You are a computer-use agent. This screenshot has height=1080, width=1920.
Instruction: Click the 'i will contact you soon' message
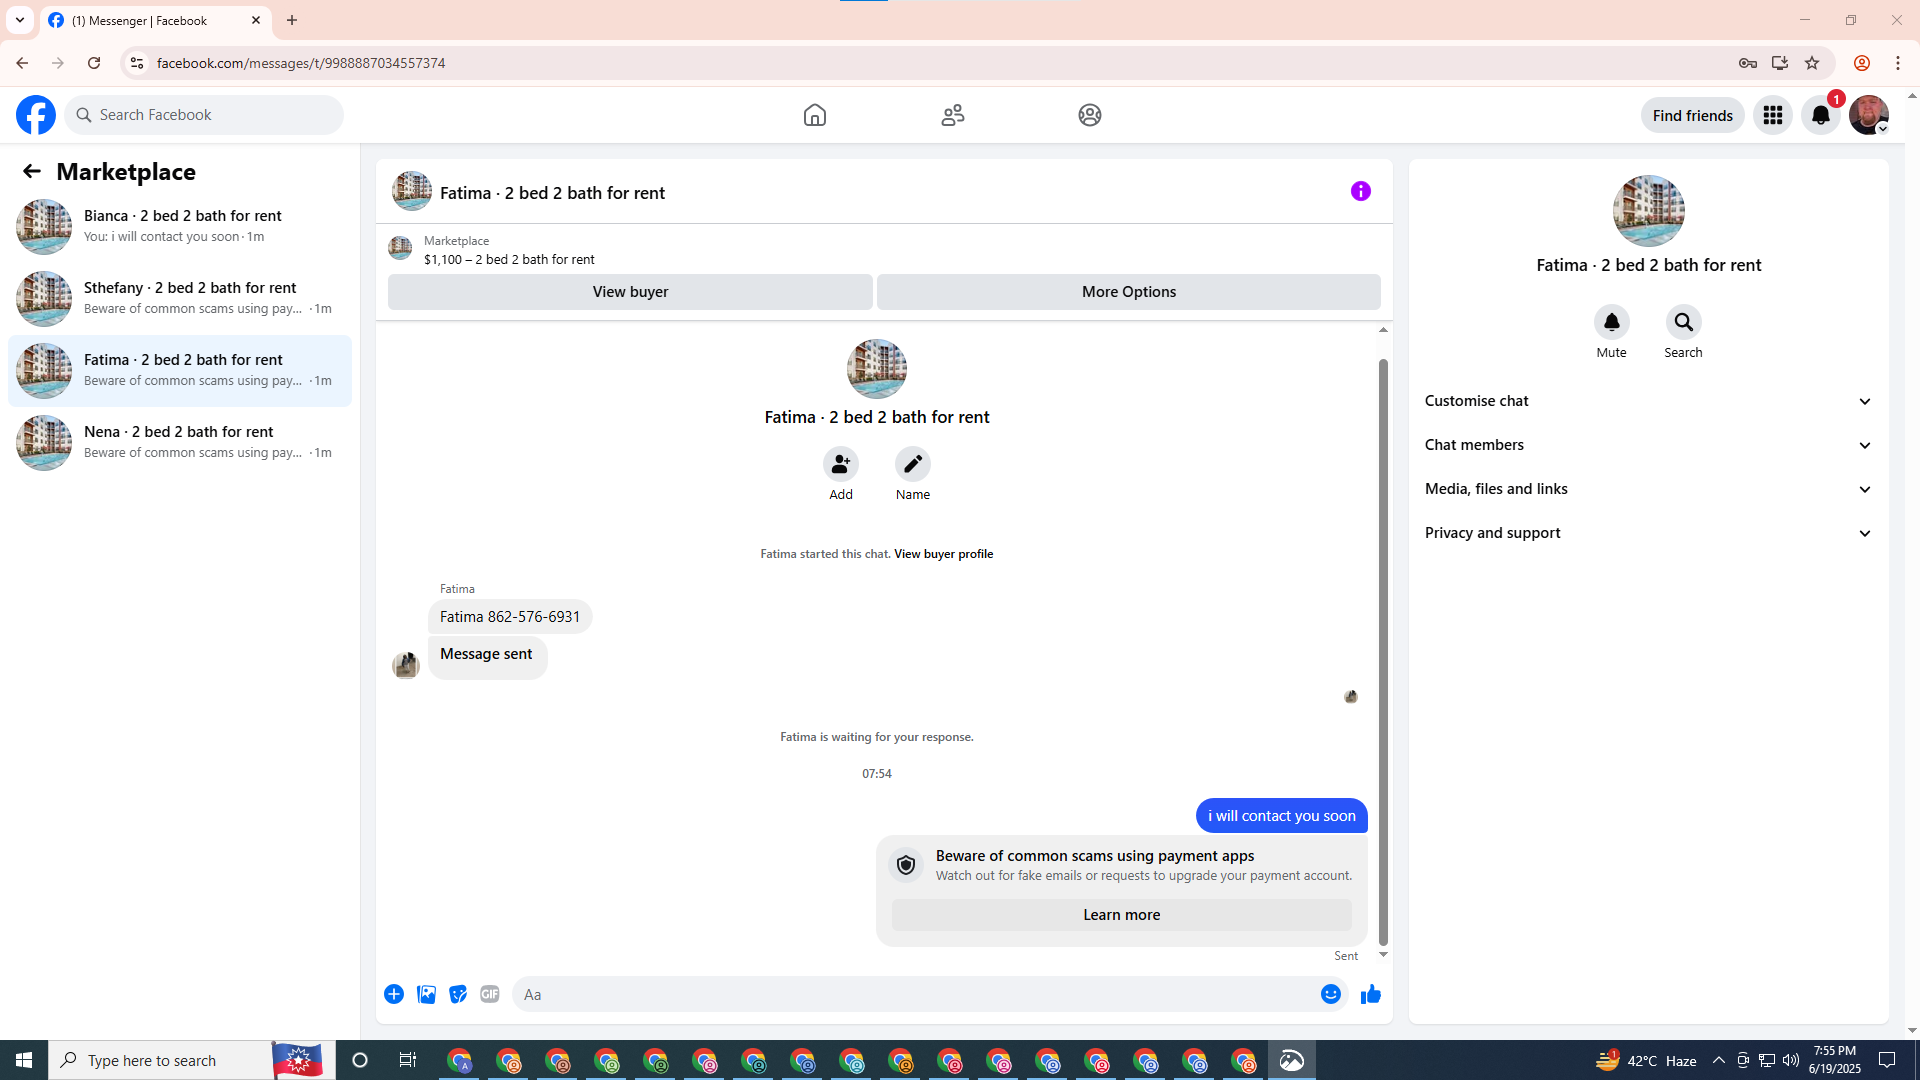1281,816
